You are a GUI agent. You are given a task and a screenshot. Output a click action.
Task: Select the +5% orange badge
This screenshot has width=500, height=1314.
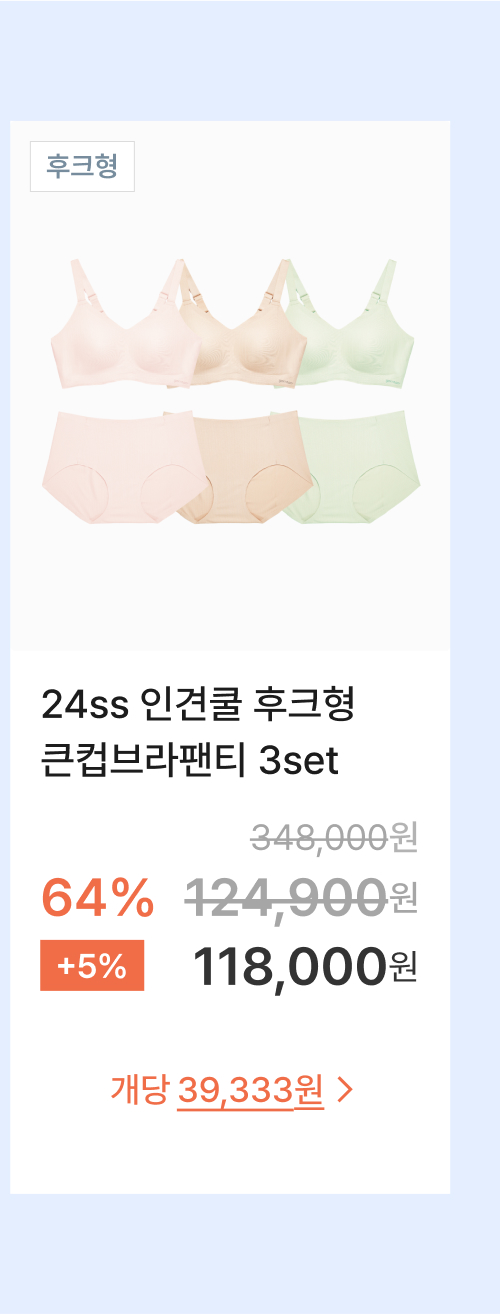pos(92,966)
